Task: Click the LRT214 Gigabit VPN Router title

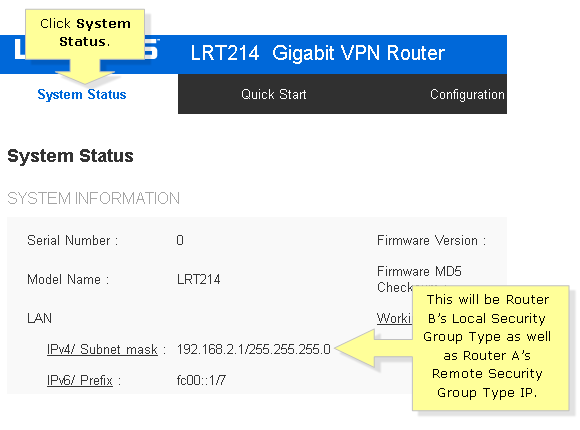Action: (317, 53)
